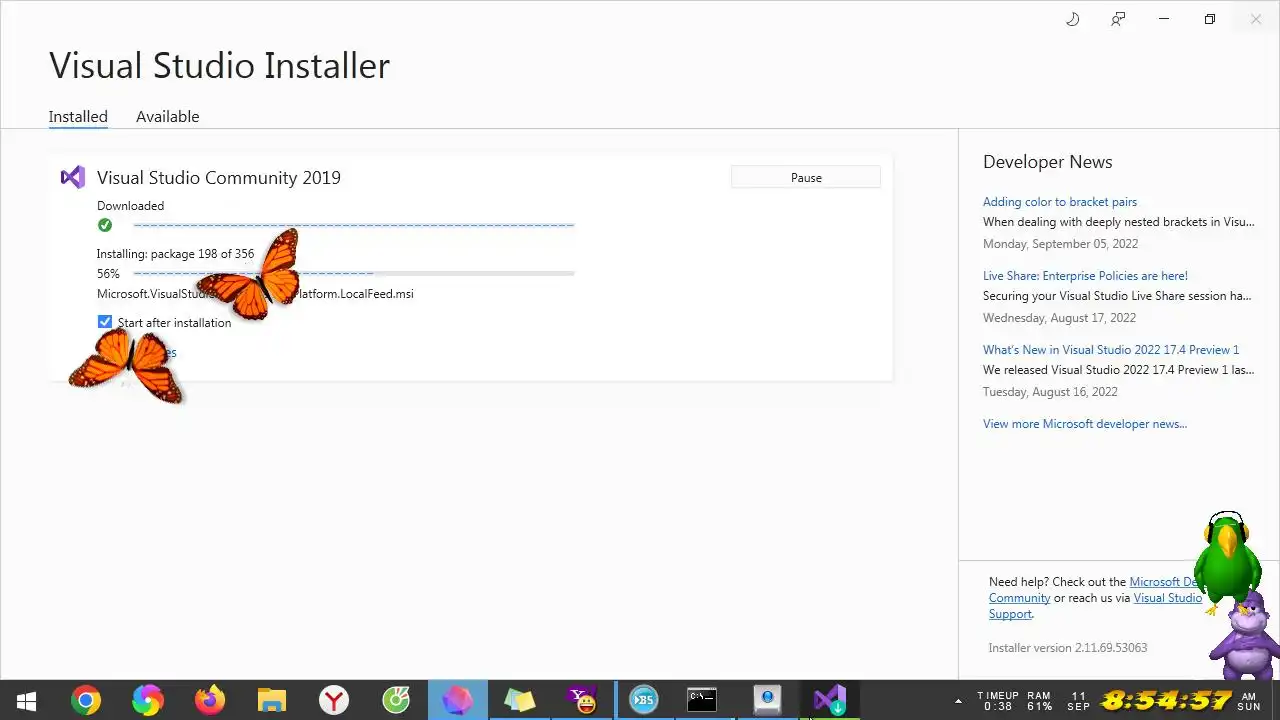Click the taskbar clock showing 8:54:57
1280x720 pixels.
tap(1166, 700)
